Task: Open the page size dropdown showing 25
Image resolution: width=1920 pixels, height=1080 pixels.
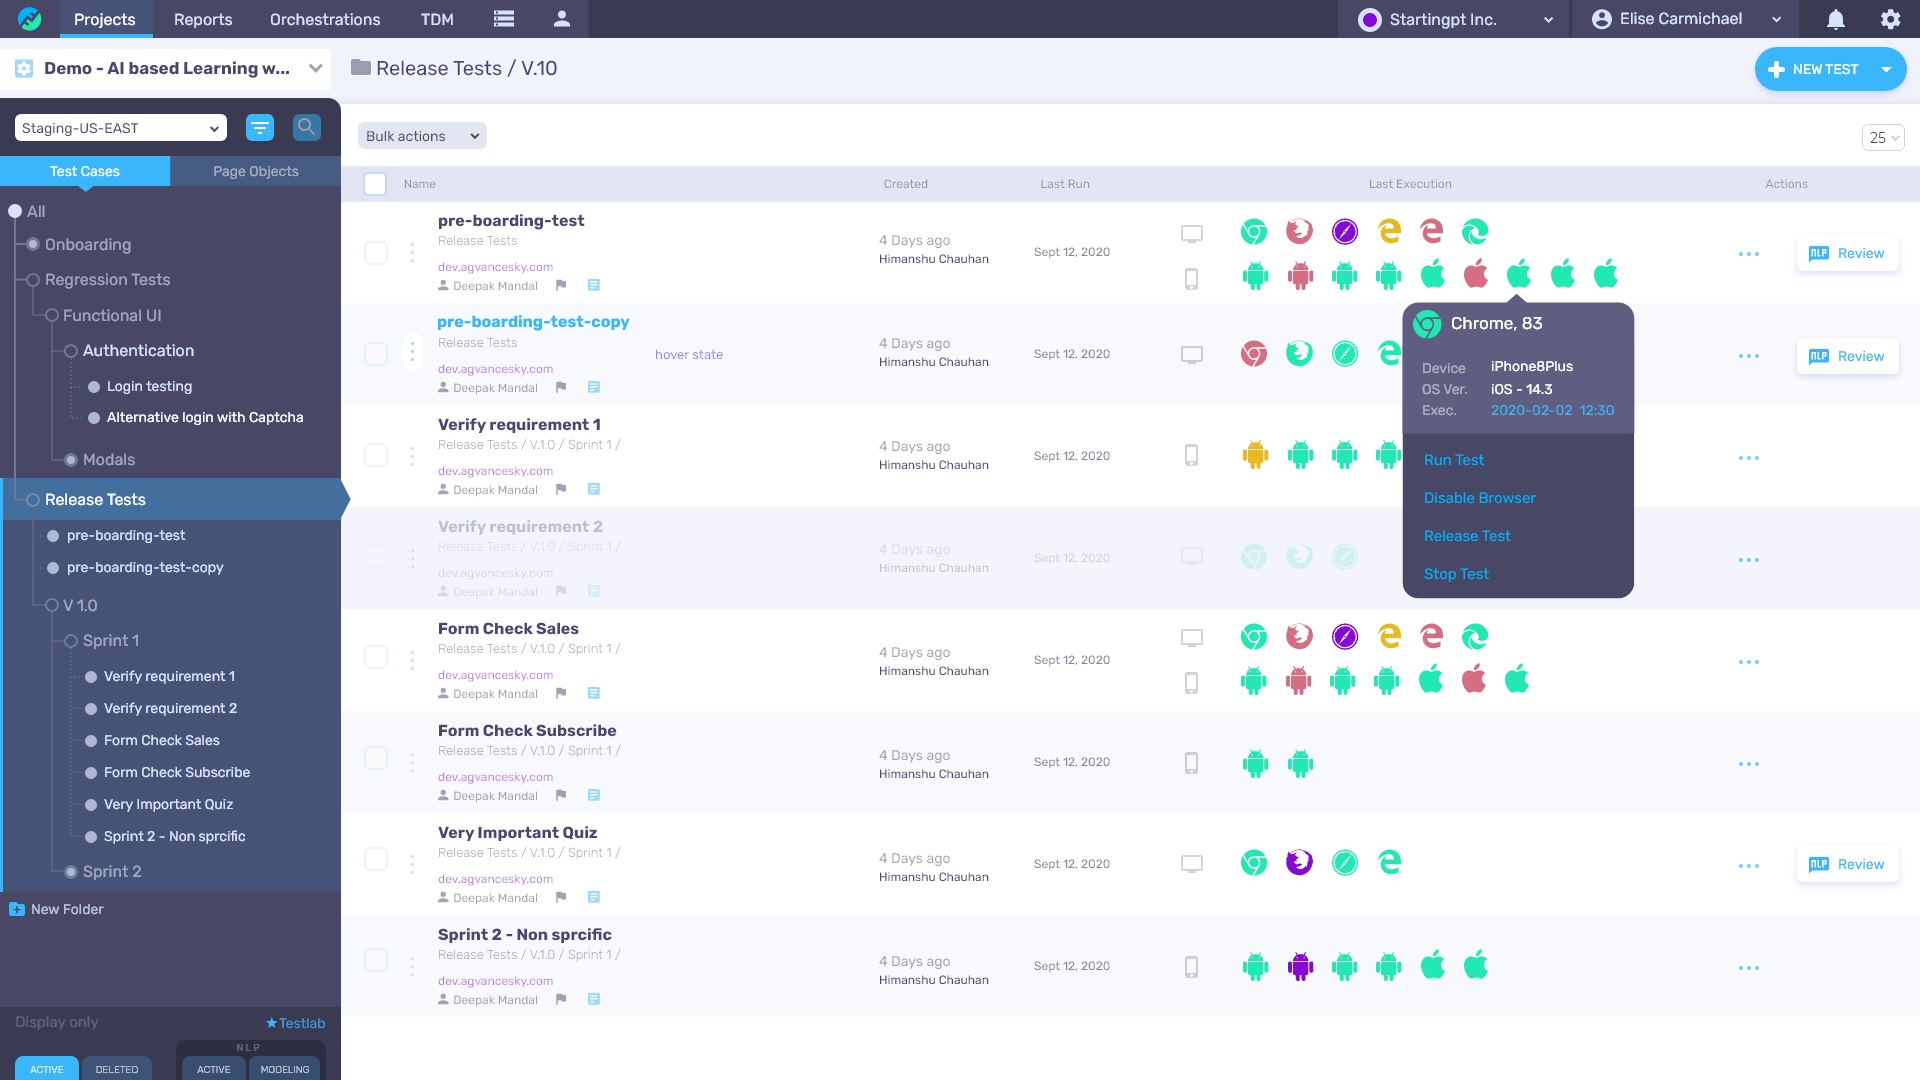Action: point(1882,137)
